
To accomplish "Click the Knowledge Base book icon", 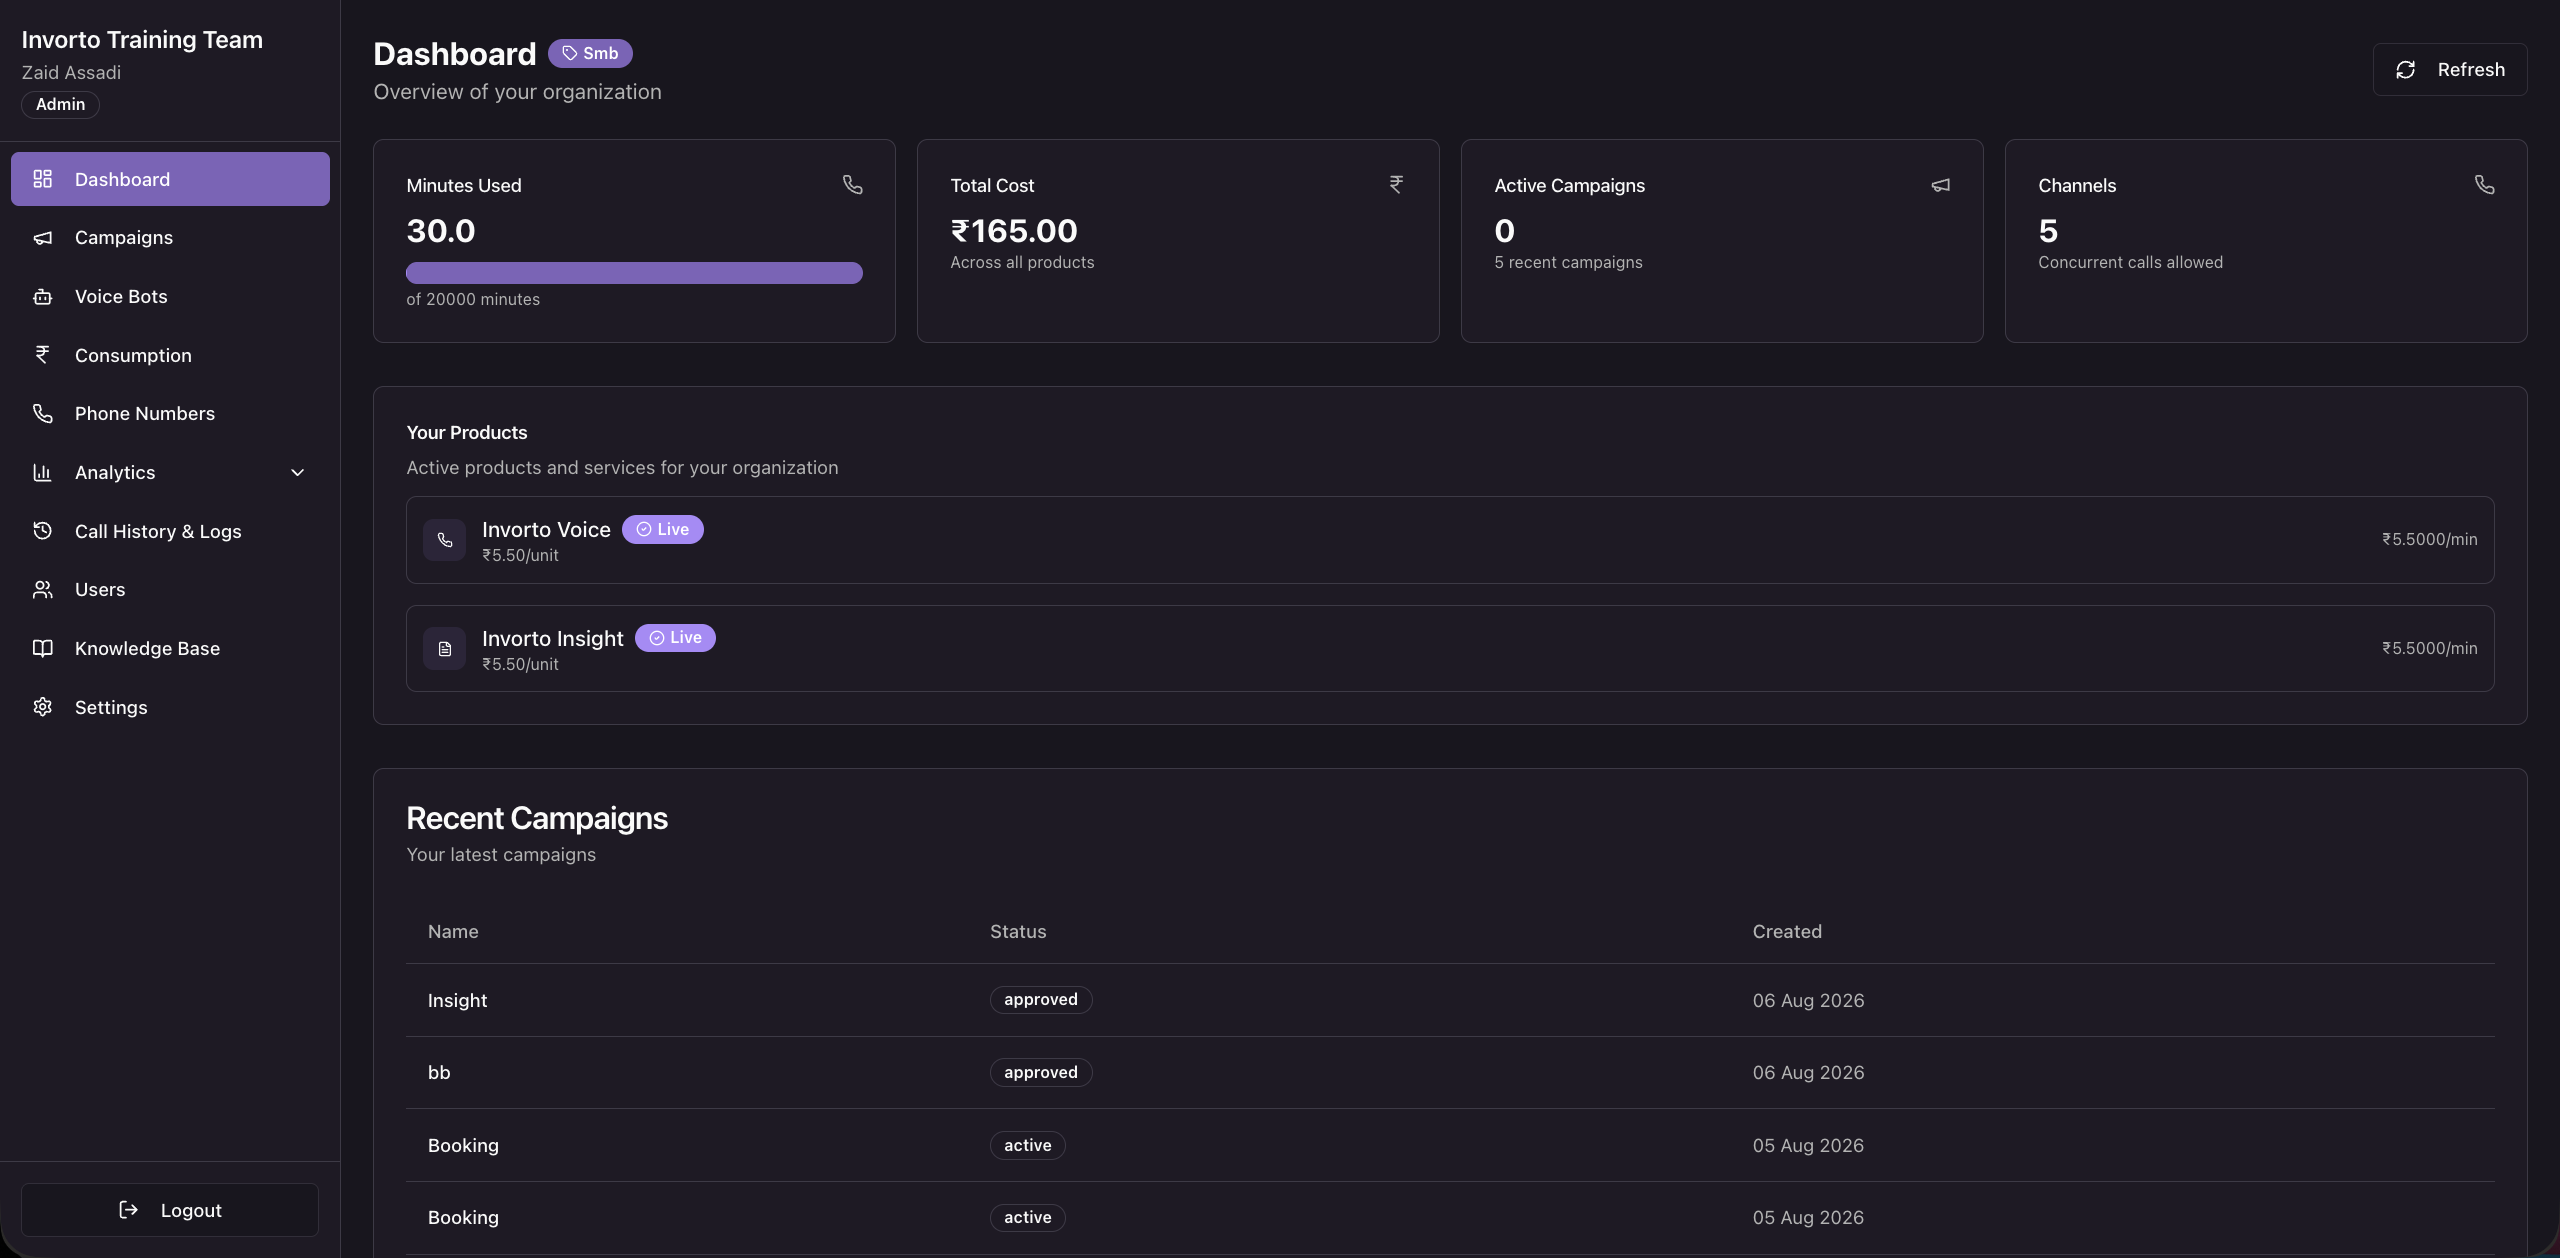I will click(42, 649).
